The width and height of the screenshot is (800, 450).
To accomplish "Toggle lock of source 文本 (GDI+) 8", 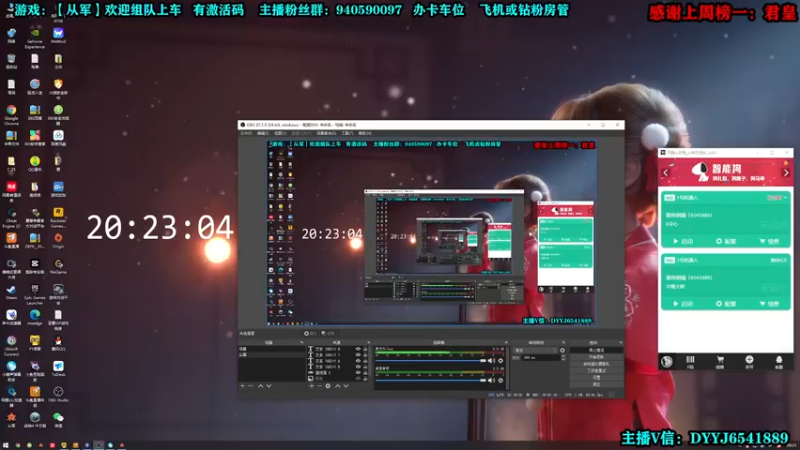I will [x=365, y=349].
